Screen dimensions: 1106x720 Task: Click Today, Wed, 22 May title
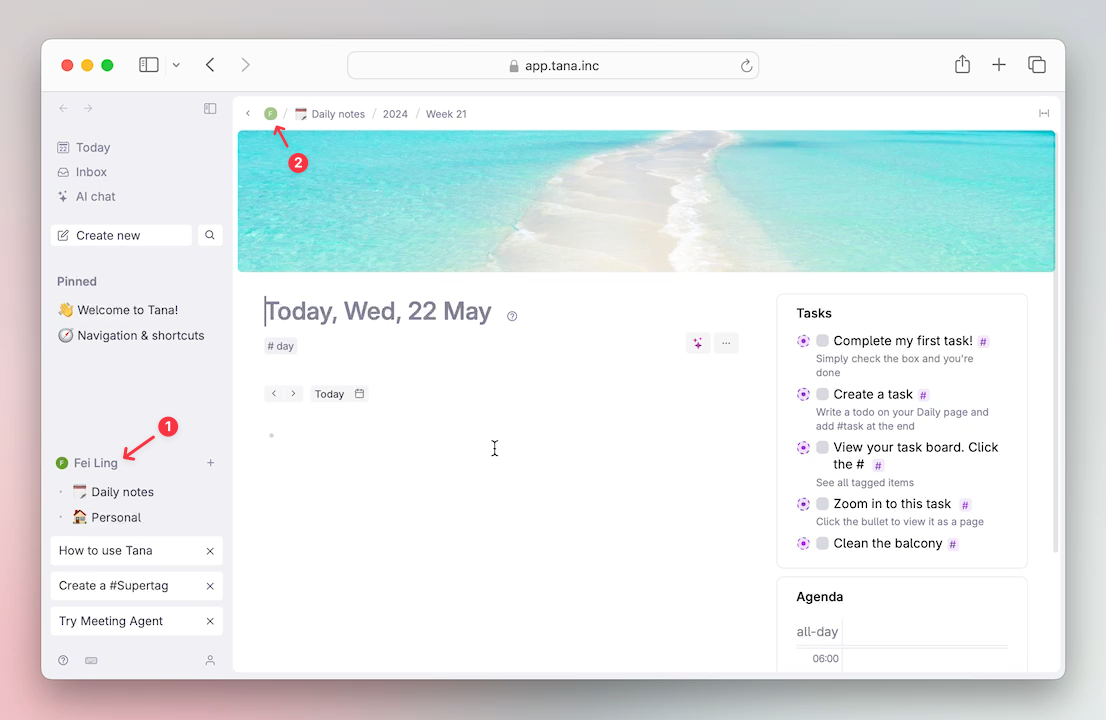(378, 311)
